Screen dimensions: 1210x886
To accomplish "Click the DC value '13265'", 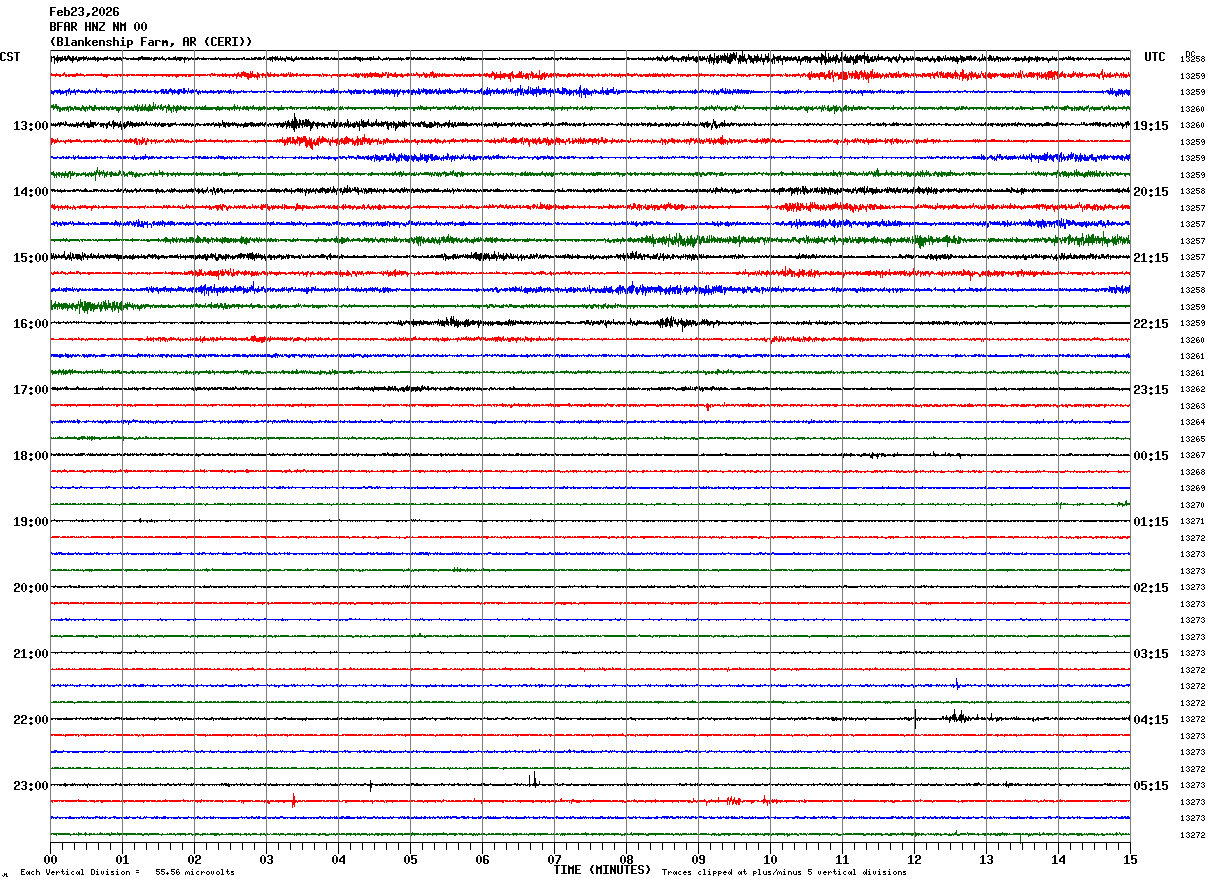I will (x=1192, y=440).
